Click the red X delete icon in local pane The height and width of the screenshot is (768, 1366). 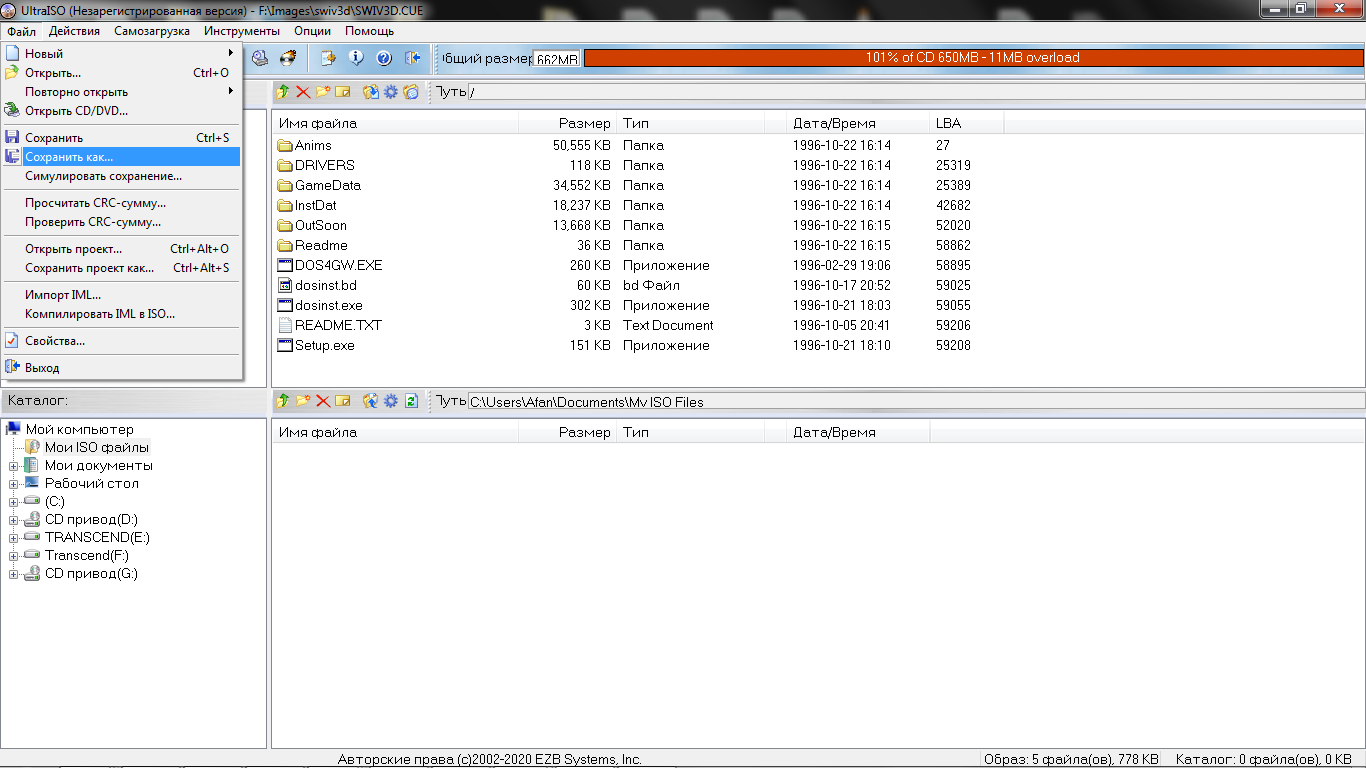pos(323,401)
